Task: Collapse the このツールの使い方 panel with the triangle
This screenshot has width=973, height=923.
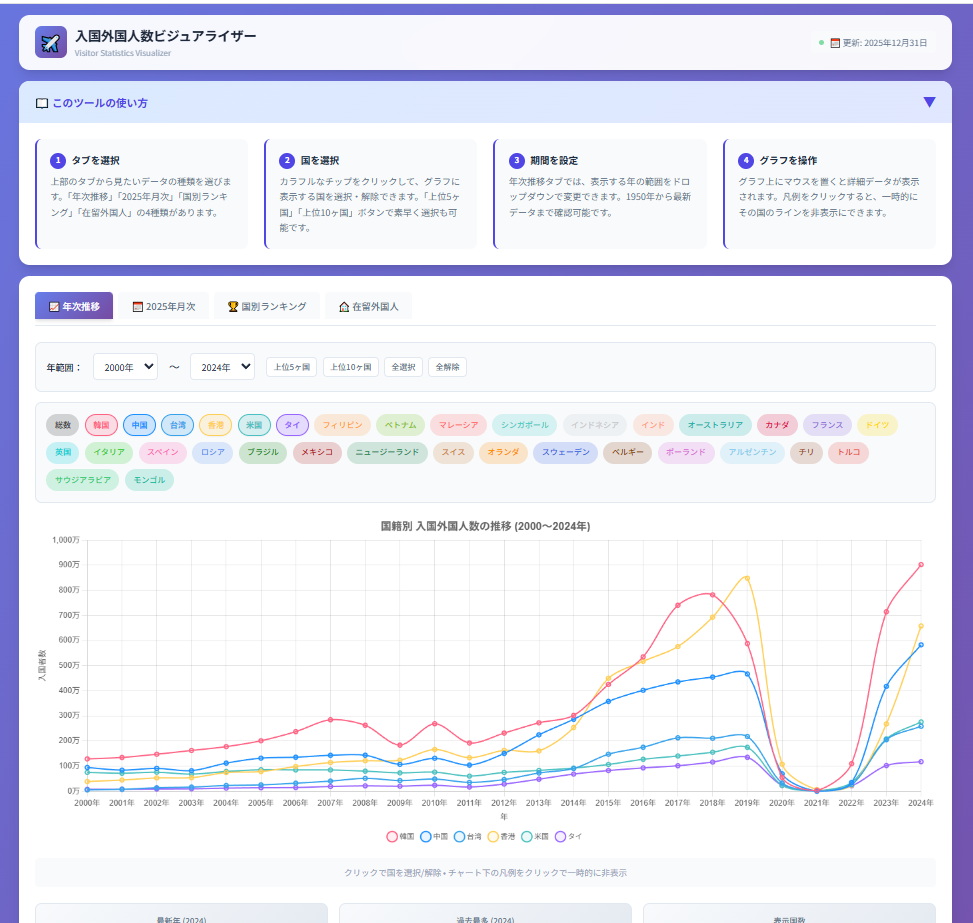Action: point(929,102)
